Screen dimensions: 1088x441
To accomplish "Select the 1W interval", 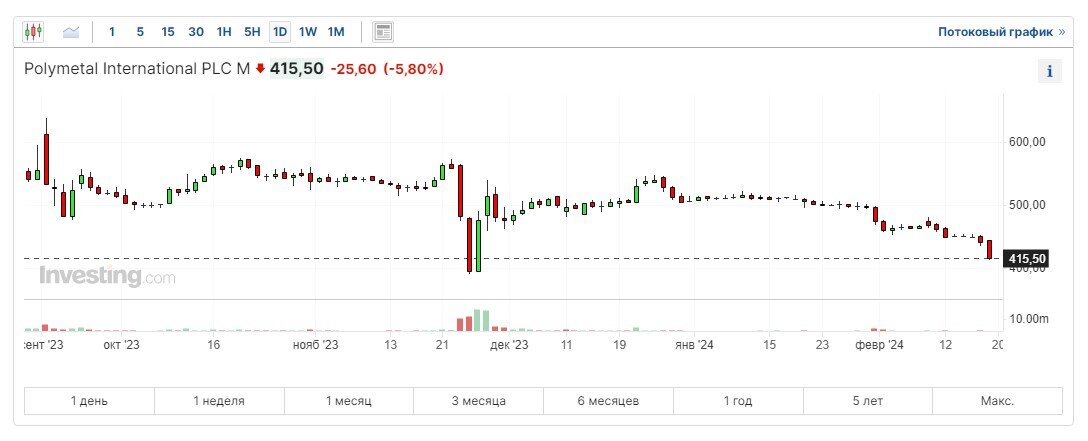I will click(308, 31).
